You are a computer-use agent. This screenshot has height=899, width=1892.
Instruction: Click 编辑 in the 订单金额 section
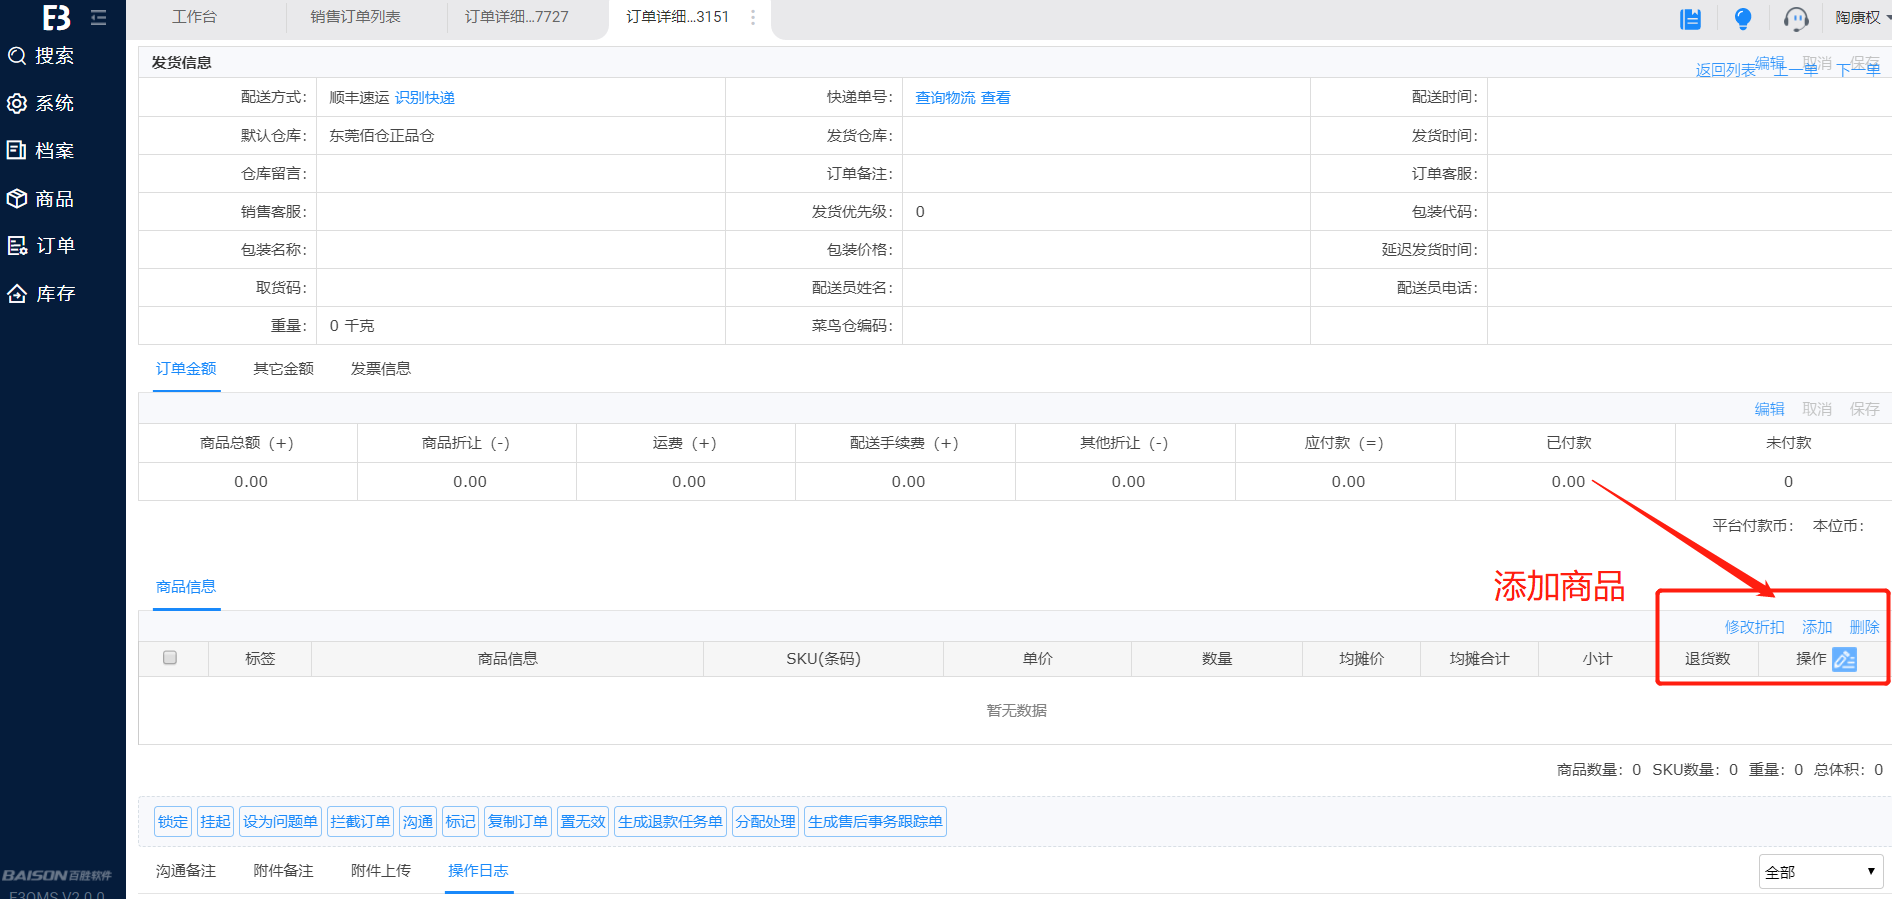1769,409
